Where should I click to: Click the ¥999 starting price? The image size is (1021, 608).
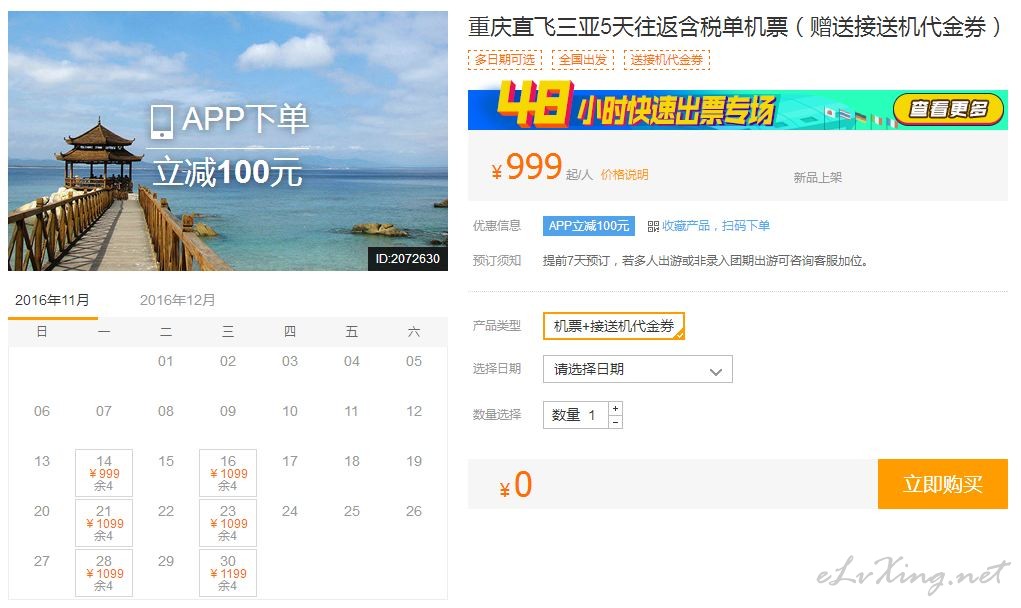point(527,167)
